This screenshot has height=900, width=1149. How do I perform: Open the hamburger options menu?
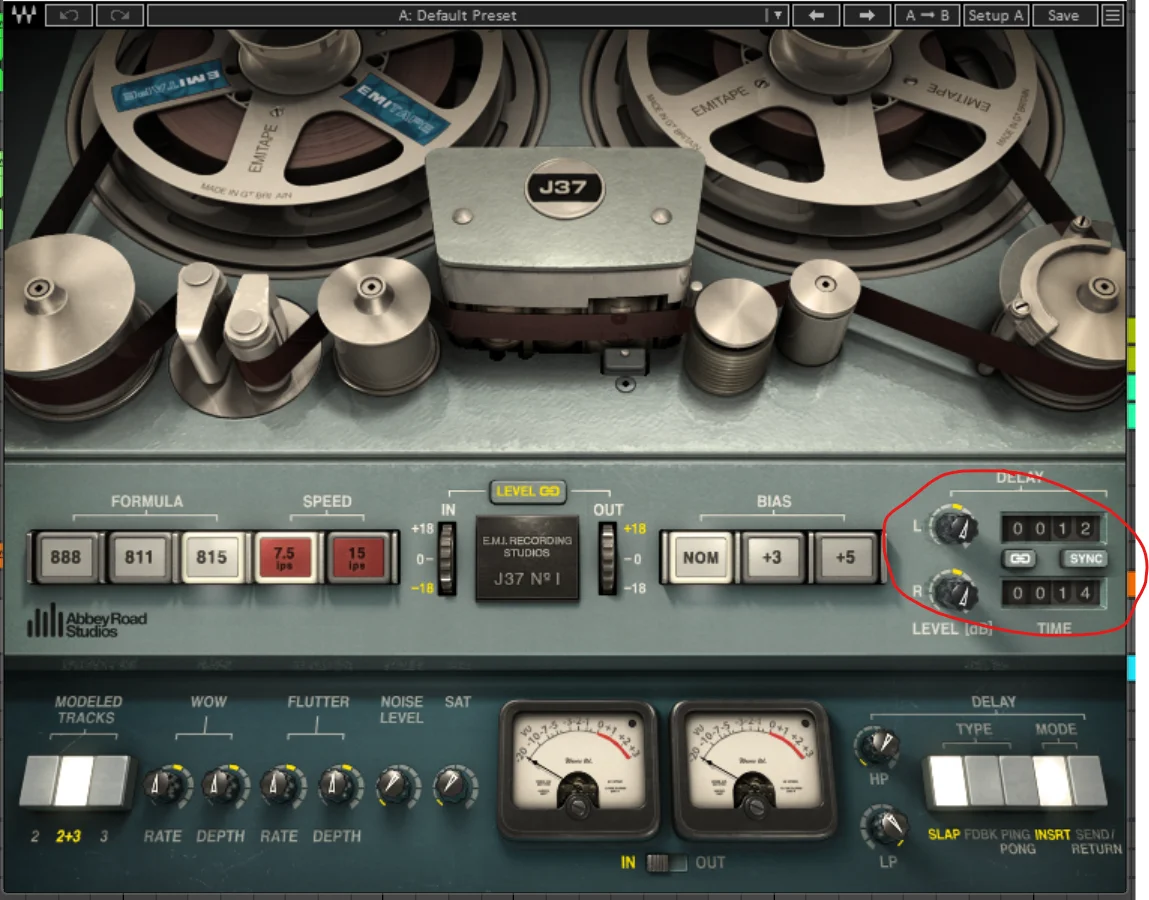point(1112,15)
